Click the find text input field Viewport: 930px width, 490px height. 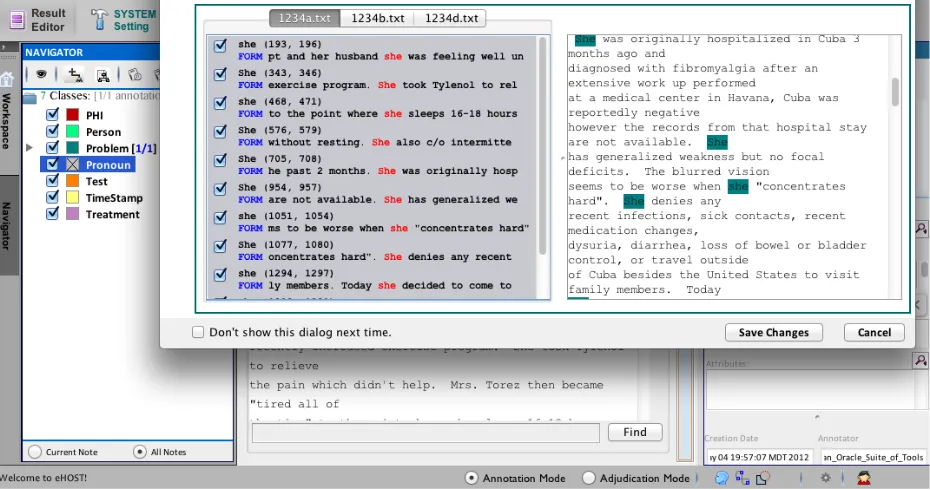pyautogui.click(x=426, y=432)
